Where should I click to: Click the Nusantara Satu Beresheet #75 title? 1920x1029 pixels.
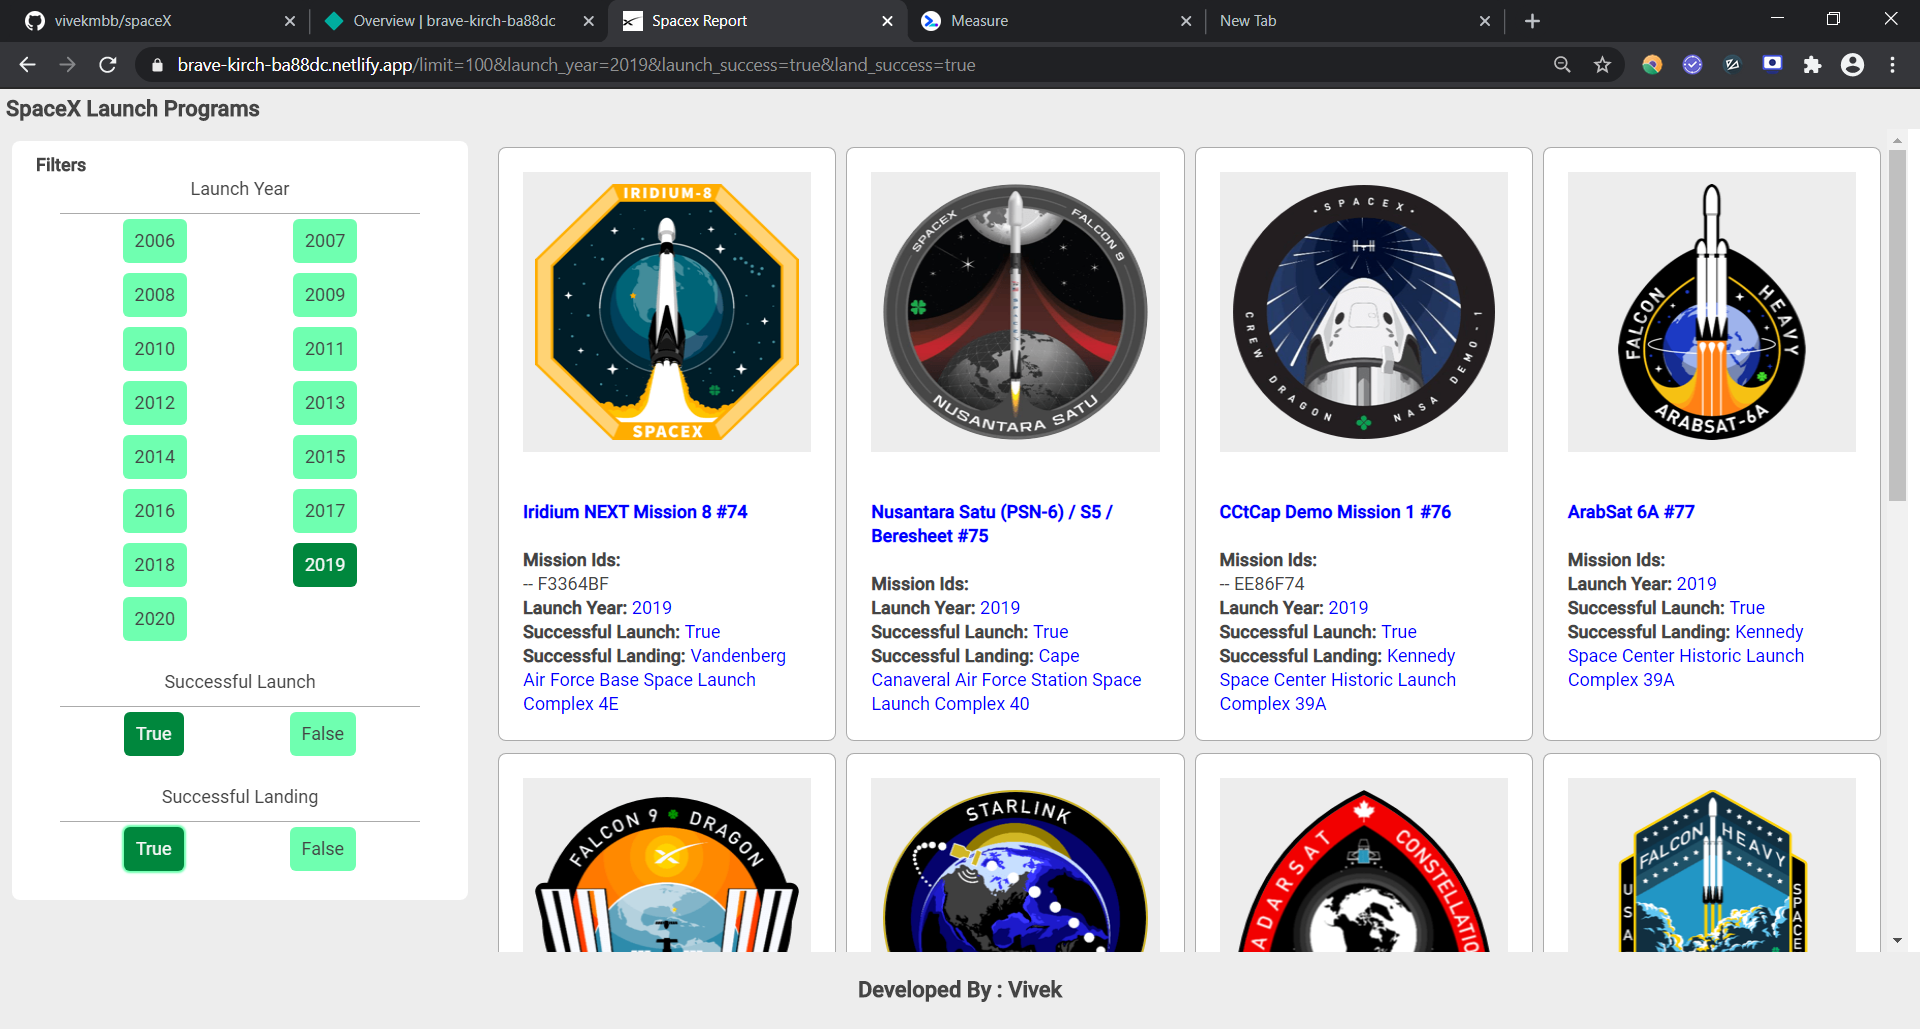click(x=992, y=524)
